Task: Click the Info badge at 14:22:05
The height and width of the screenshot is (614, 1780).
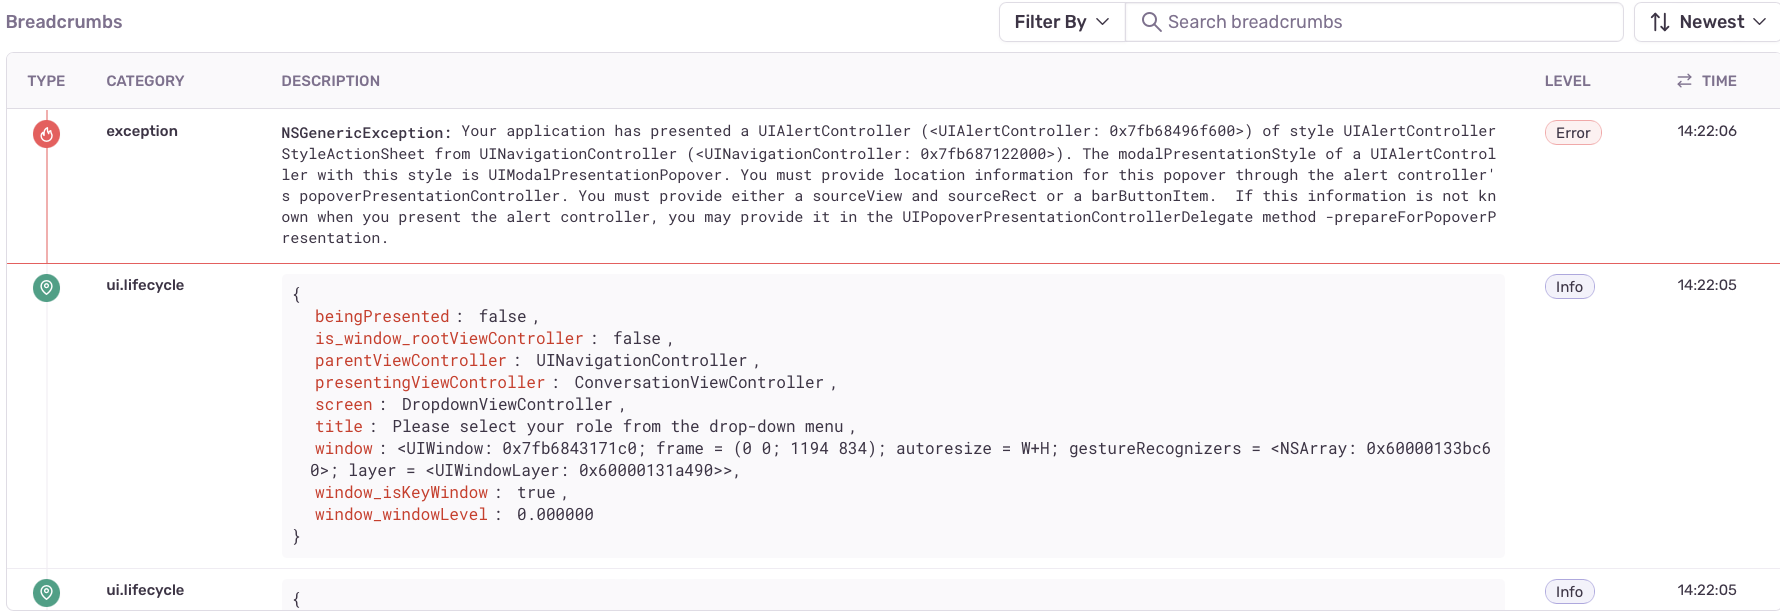Action: (x=1569, y=287)
